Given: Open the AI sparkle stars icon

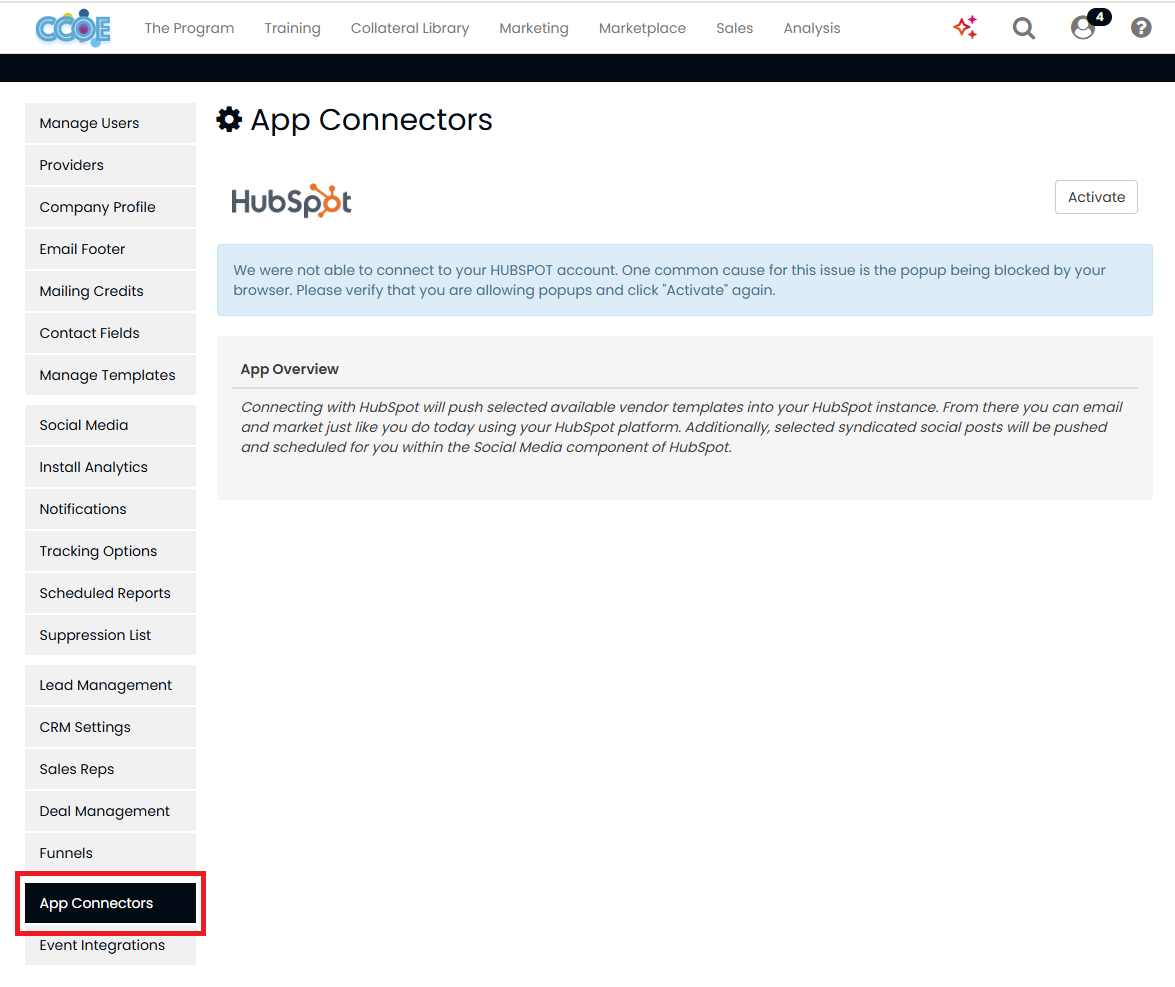Looking at the screenshot, I should point(965,28).
